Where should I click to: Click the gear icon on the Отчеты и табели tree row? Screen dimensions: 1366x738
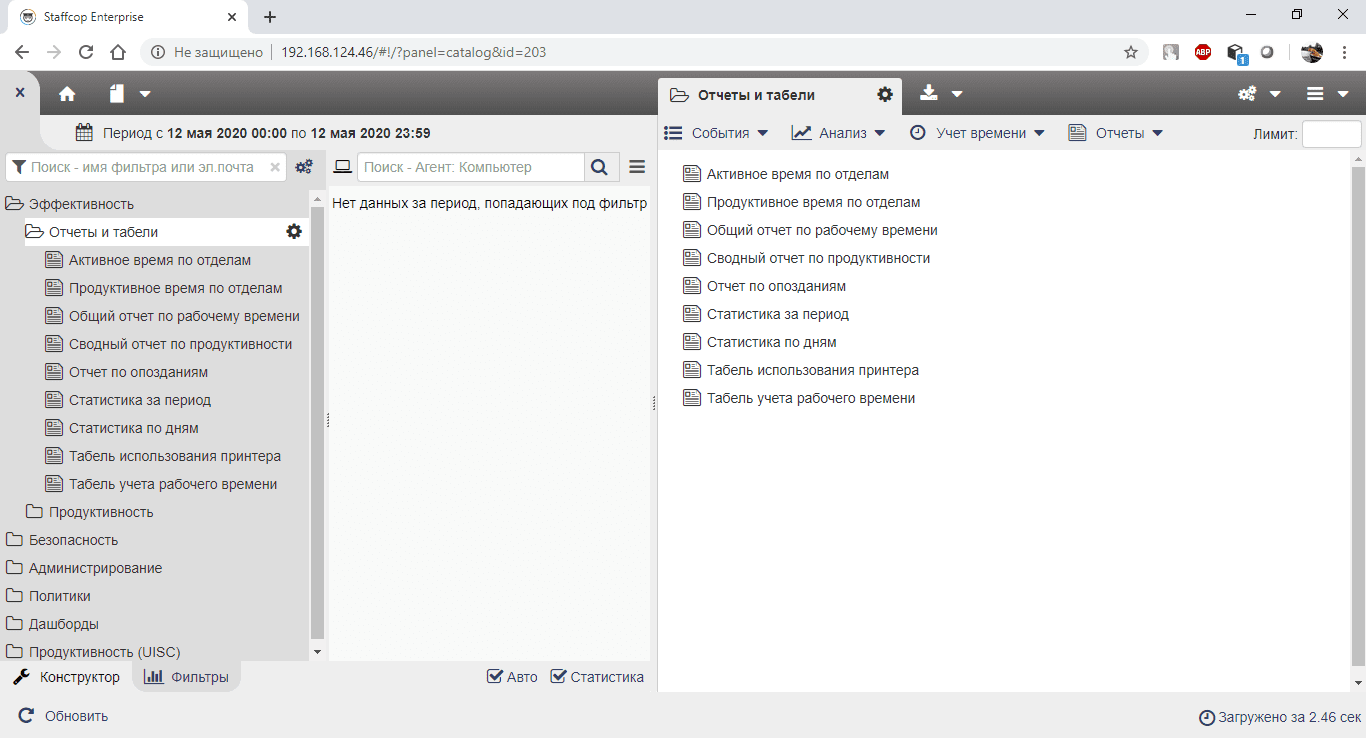pyautogui.click(x=294, y=231)
